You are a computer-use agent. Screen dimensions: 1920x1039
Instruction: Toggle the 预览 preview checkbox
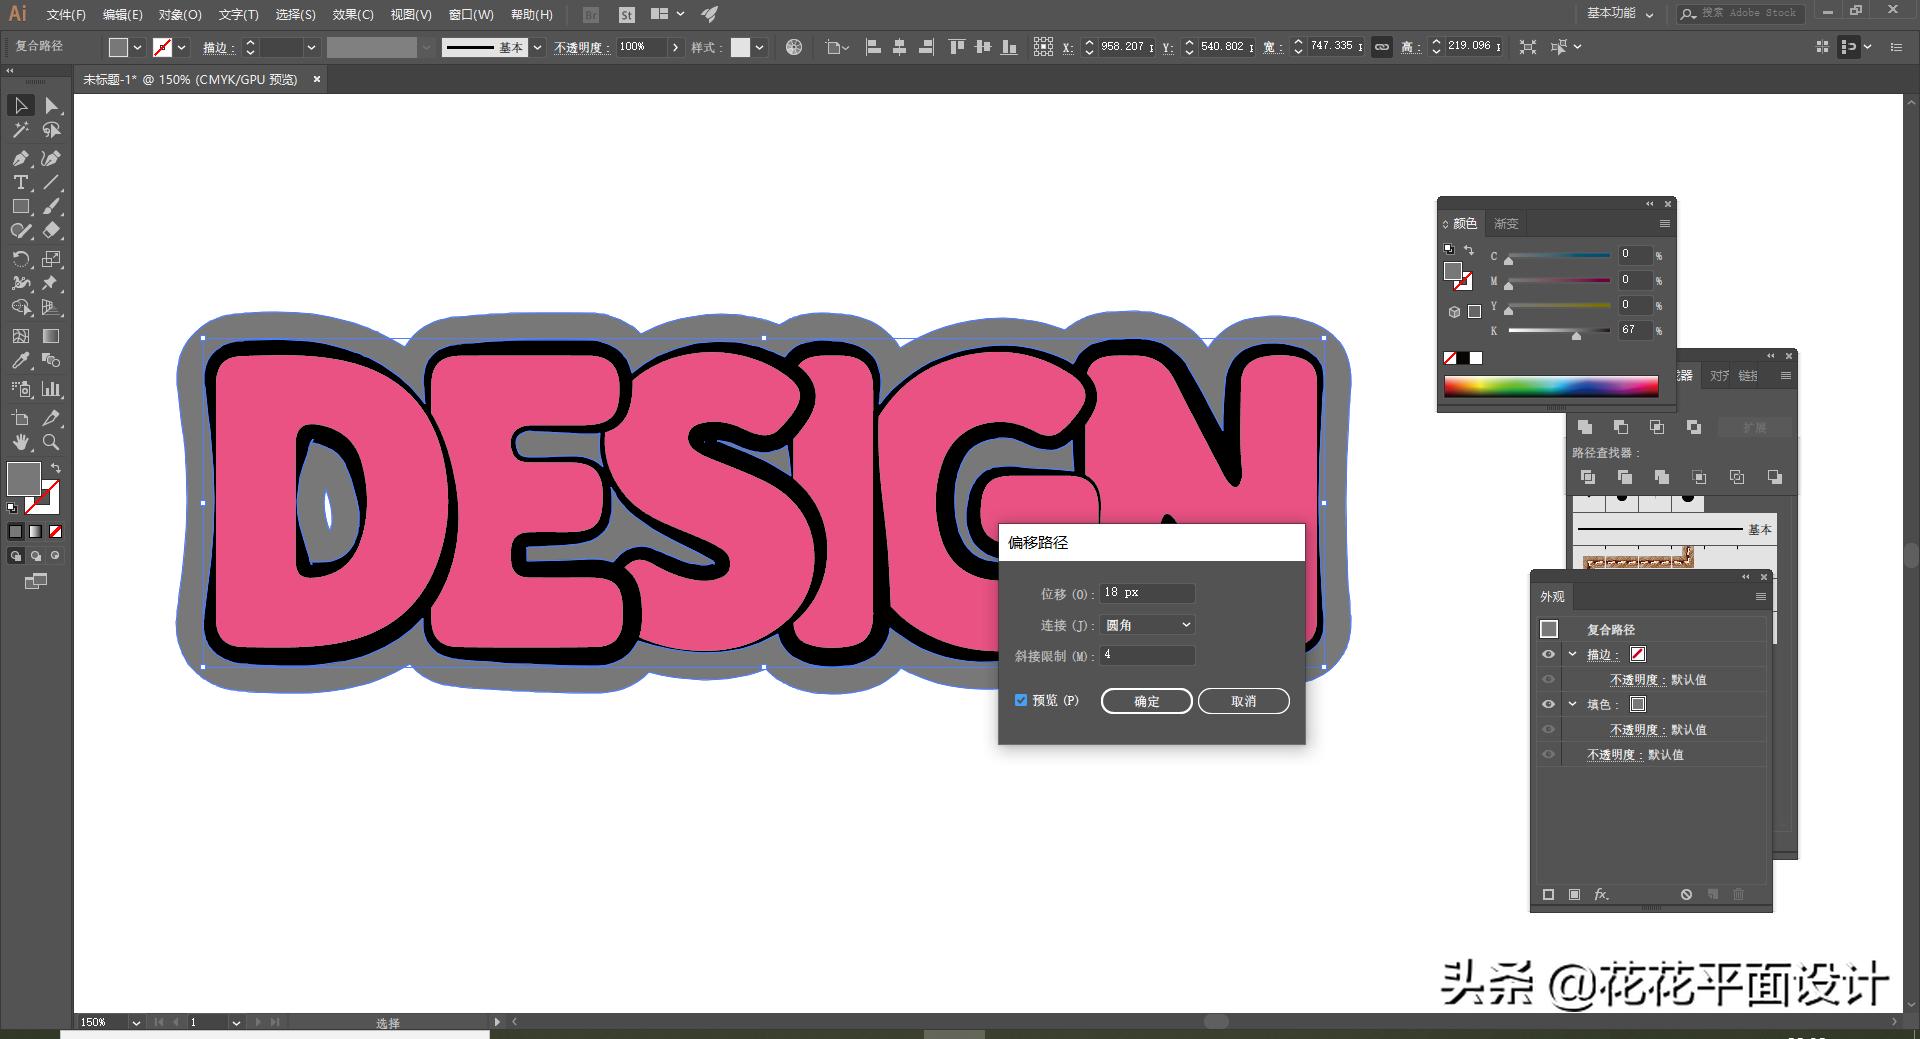point(1021,700)
